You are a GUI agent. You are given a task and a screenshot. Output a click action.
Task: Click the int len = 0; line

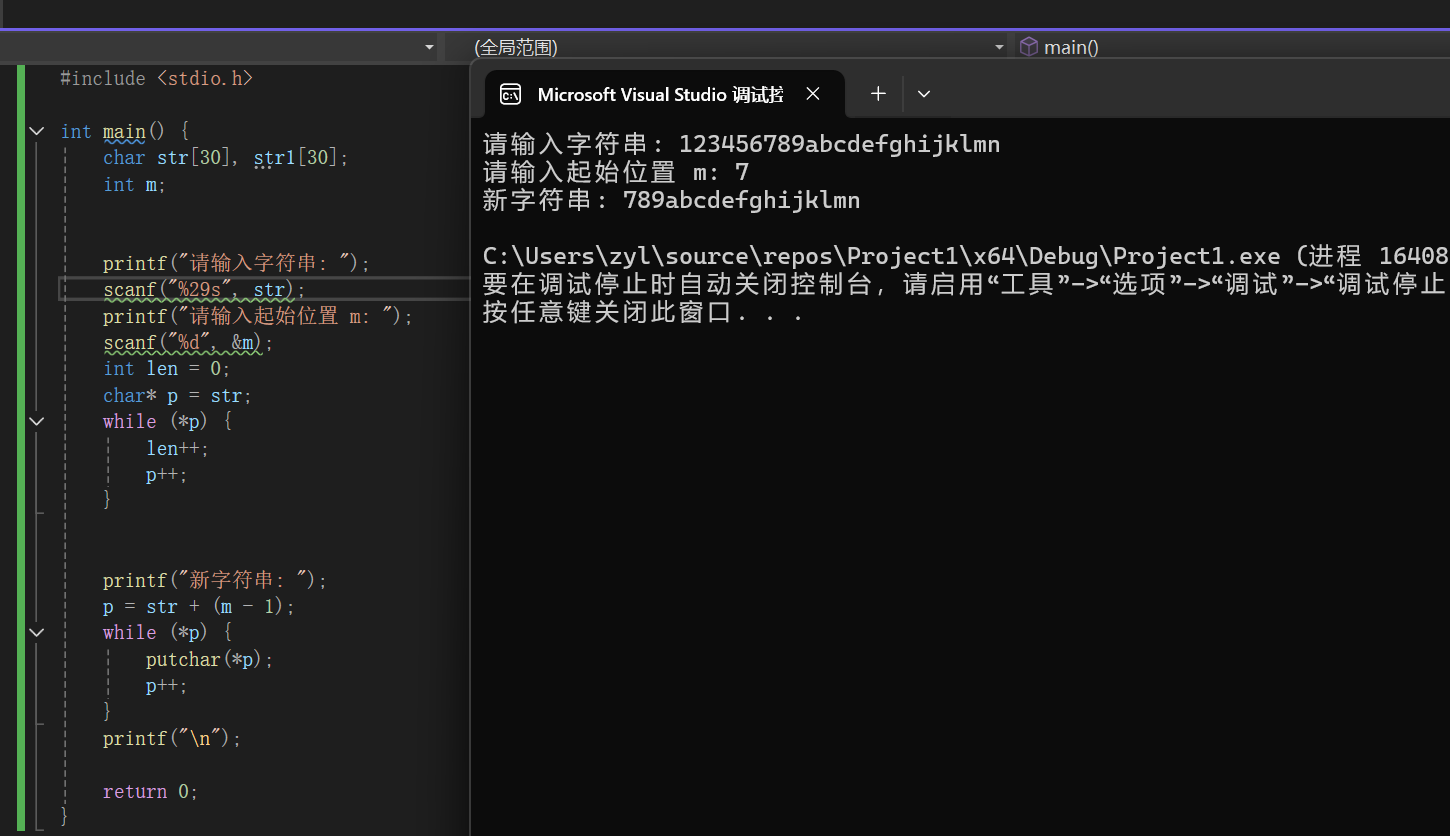pyautogui.click(x=166, y=369)
